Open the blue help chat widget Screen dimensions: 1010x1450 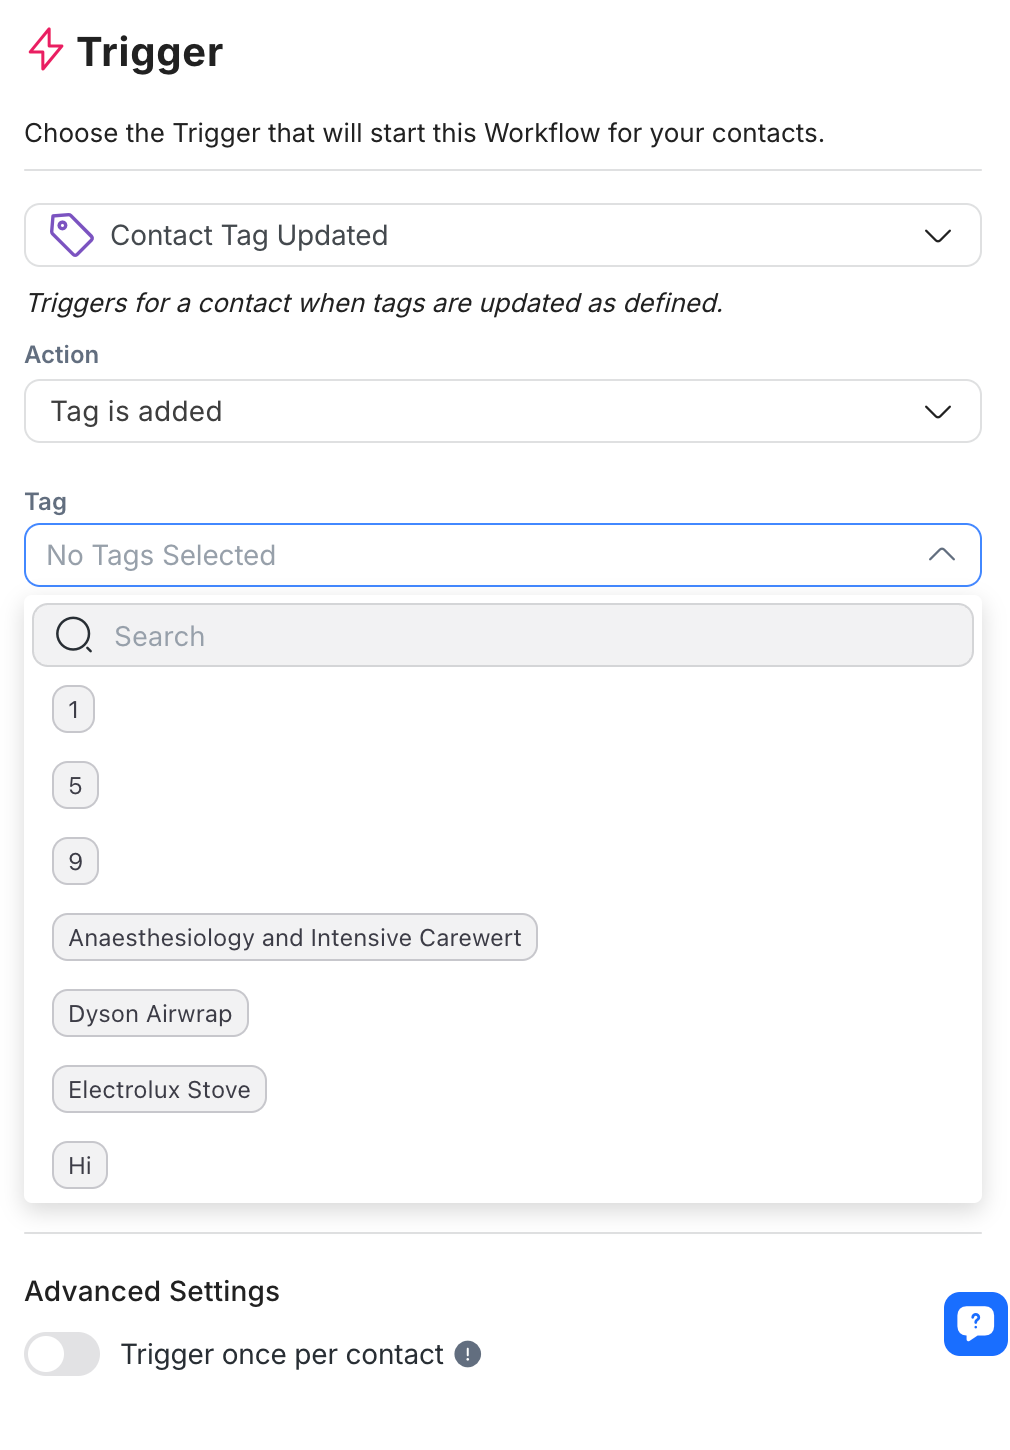pos(975,1324)
